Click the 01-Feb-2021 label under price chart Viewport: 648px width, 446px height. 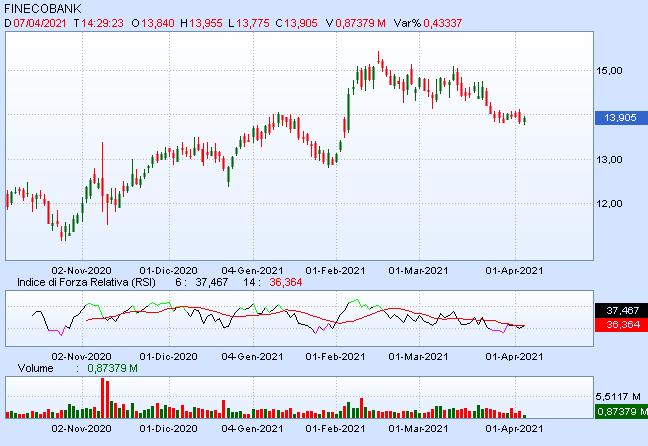336,271
